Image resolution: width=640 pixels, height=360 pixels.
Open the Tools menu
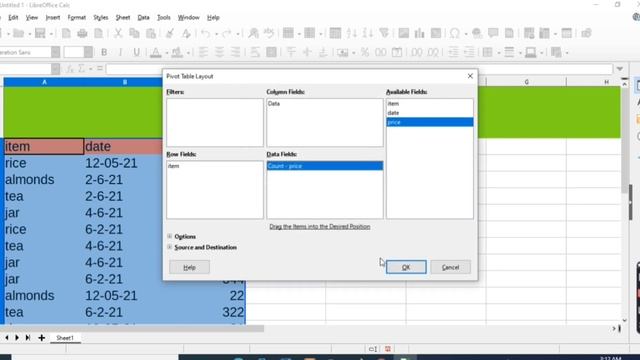point(164,18)
